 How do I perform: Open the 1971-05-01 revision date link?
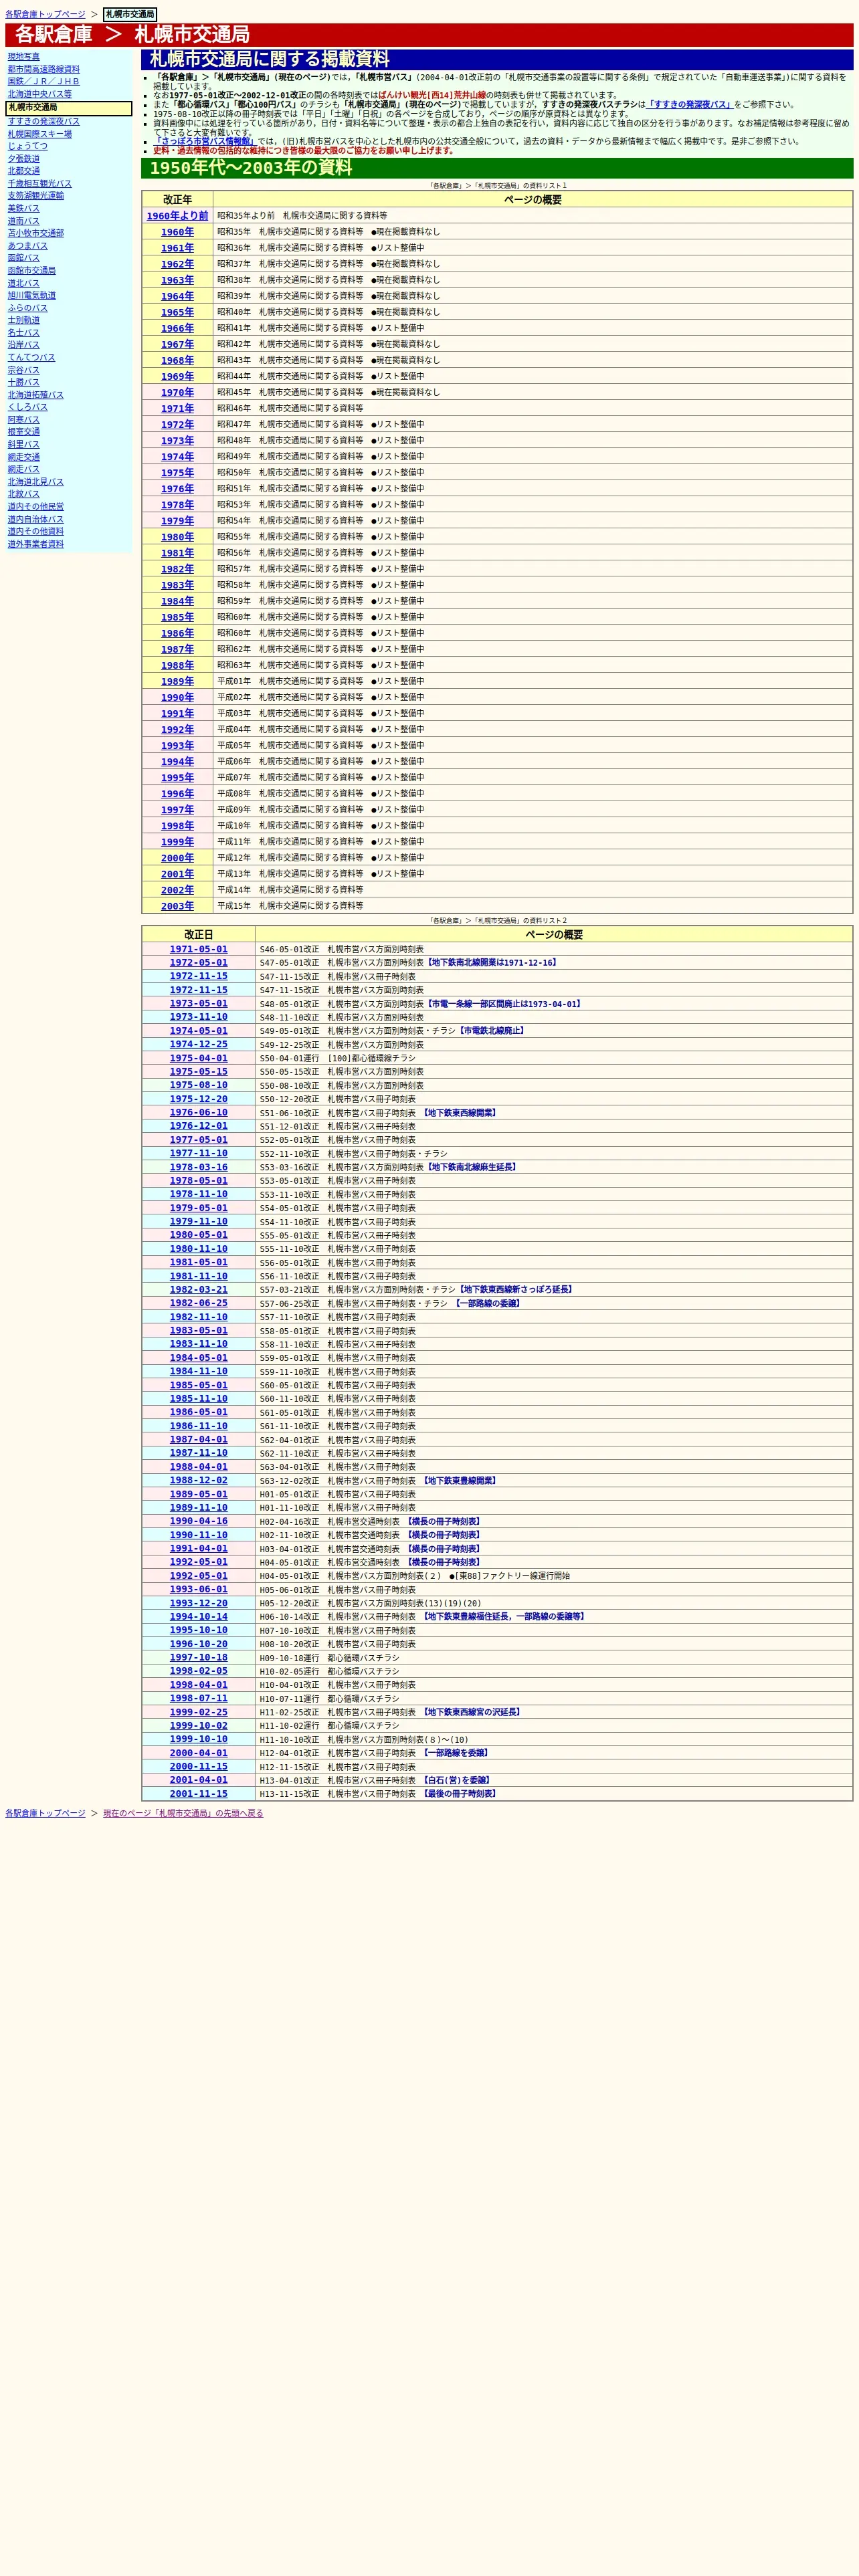pos(198,949)
